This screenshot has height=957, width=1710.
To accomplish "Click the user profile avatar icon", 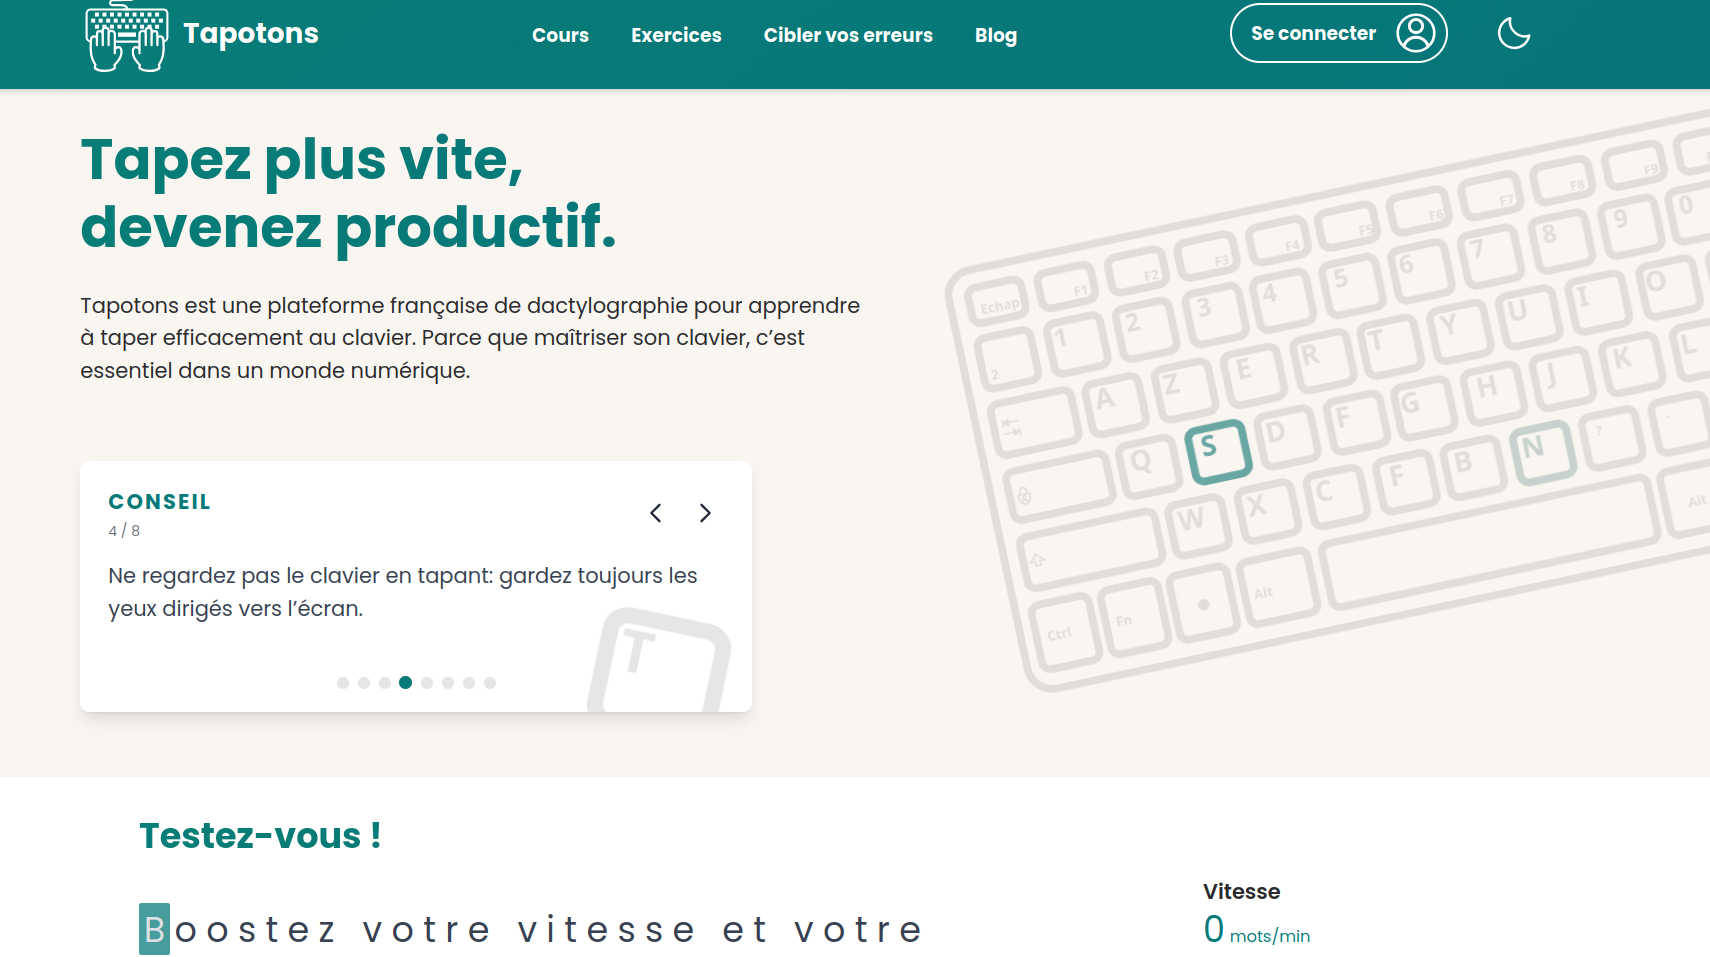I will (x=1416, y=33).
